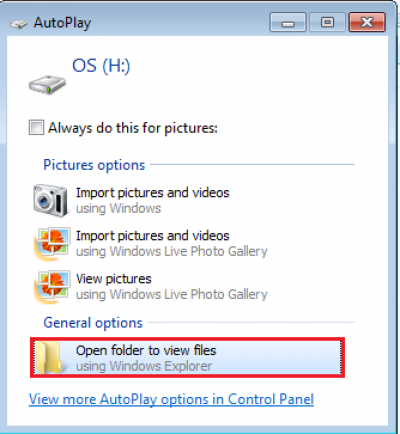This screenshot has height=434, width=400.
Task: Click the Photo Gallery icon beside View pictures
Action: click(x=52, y=287)
